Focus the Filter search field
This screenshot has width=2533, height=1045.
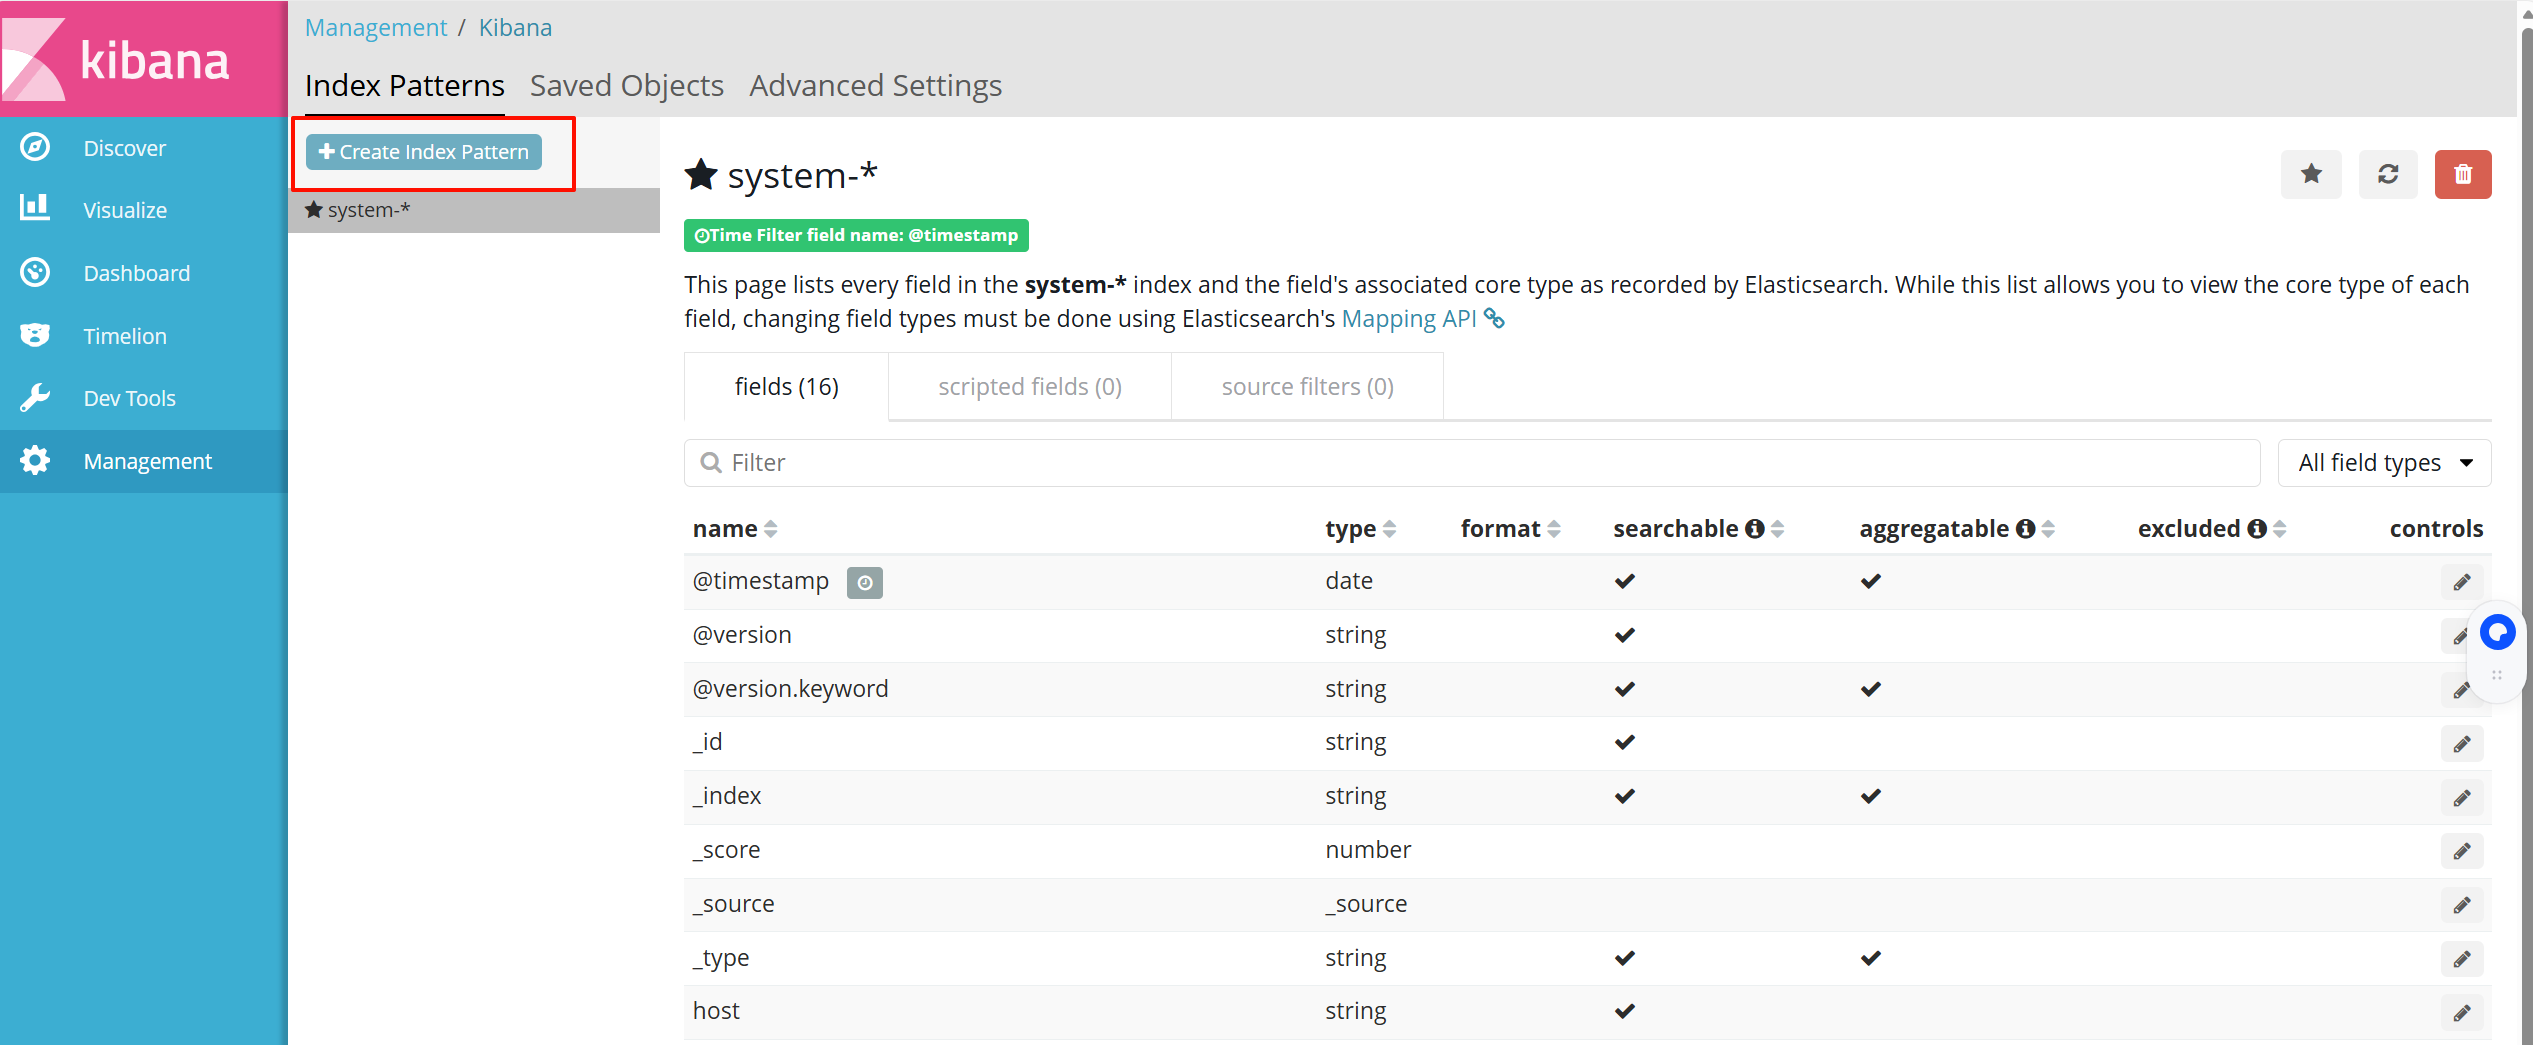click(x=1472, y=463)
